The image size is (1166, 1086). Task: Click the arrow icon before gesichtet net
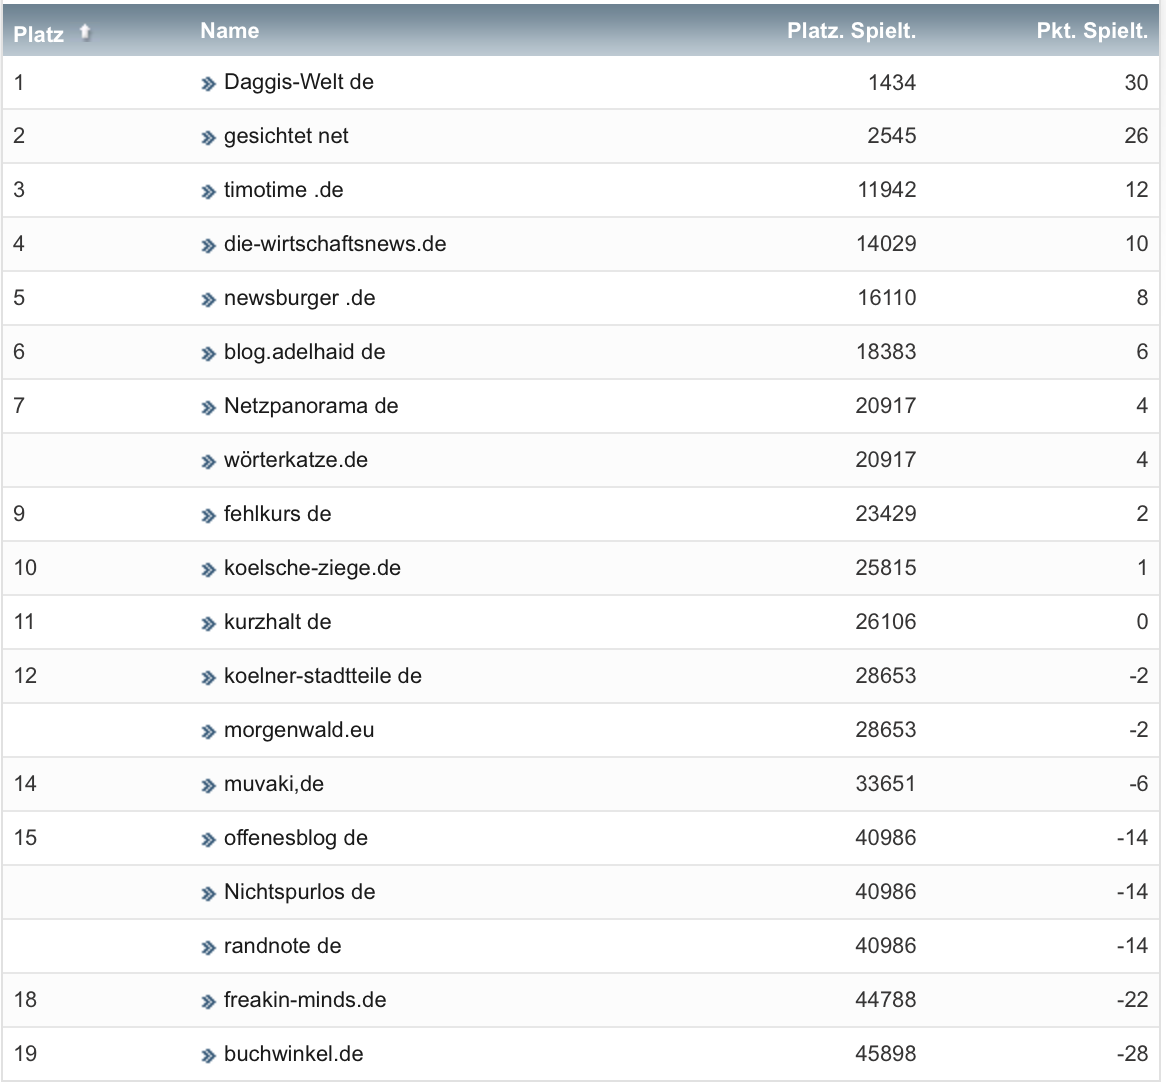tap(208, 138)
